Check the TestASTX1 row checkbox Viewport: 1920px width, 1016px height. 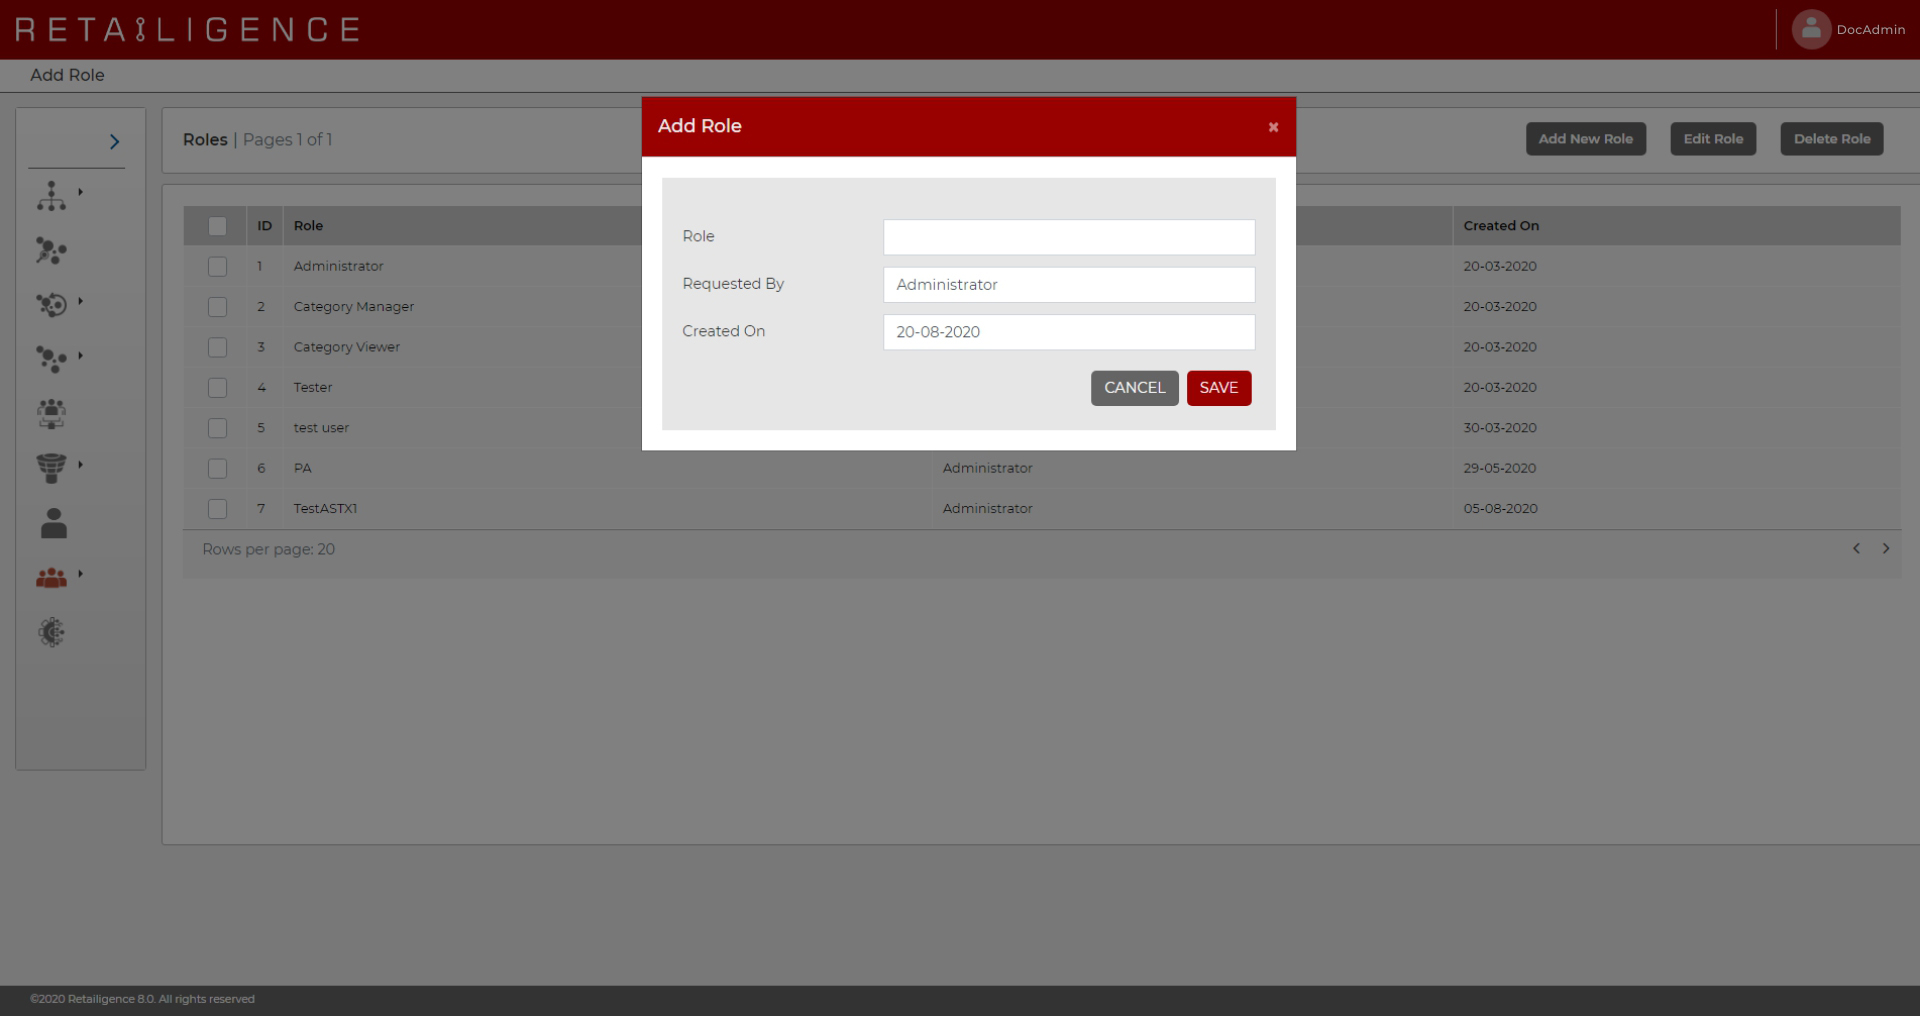tap(217, 508)
